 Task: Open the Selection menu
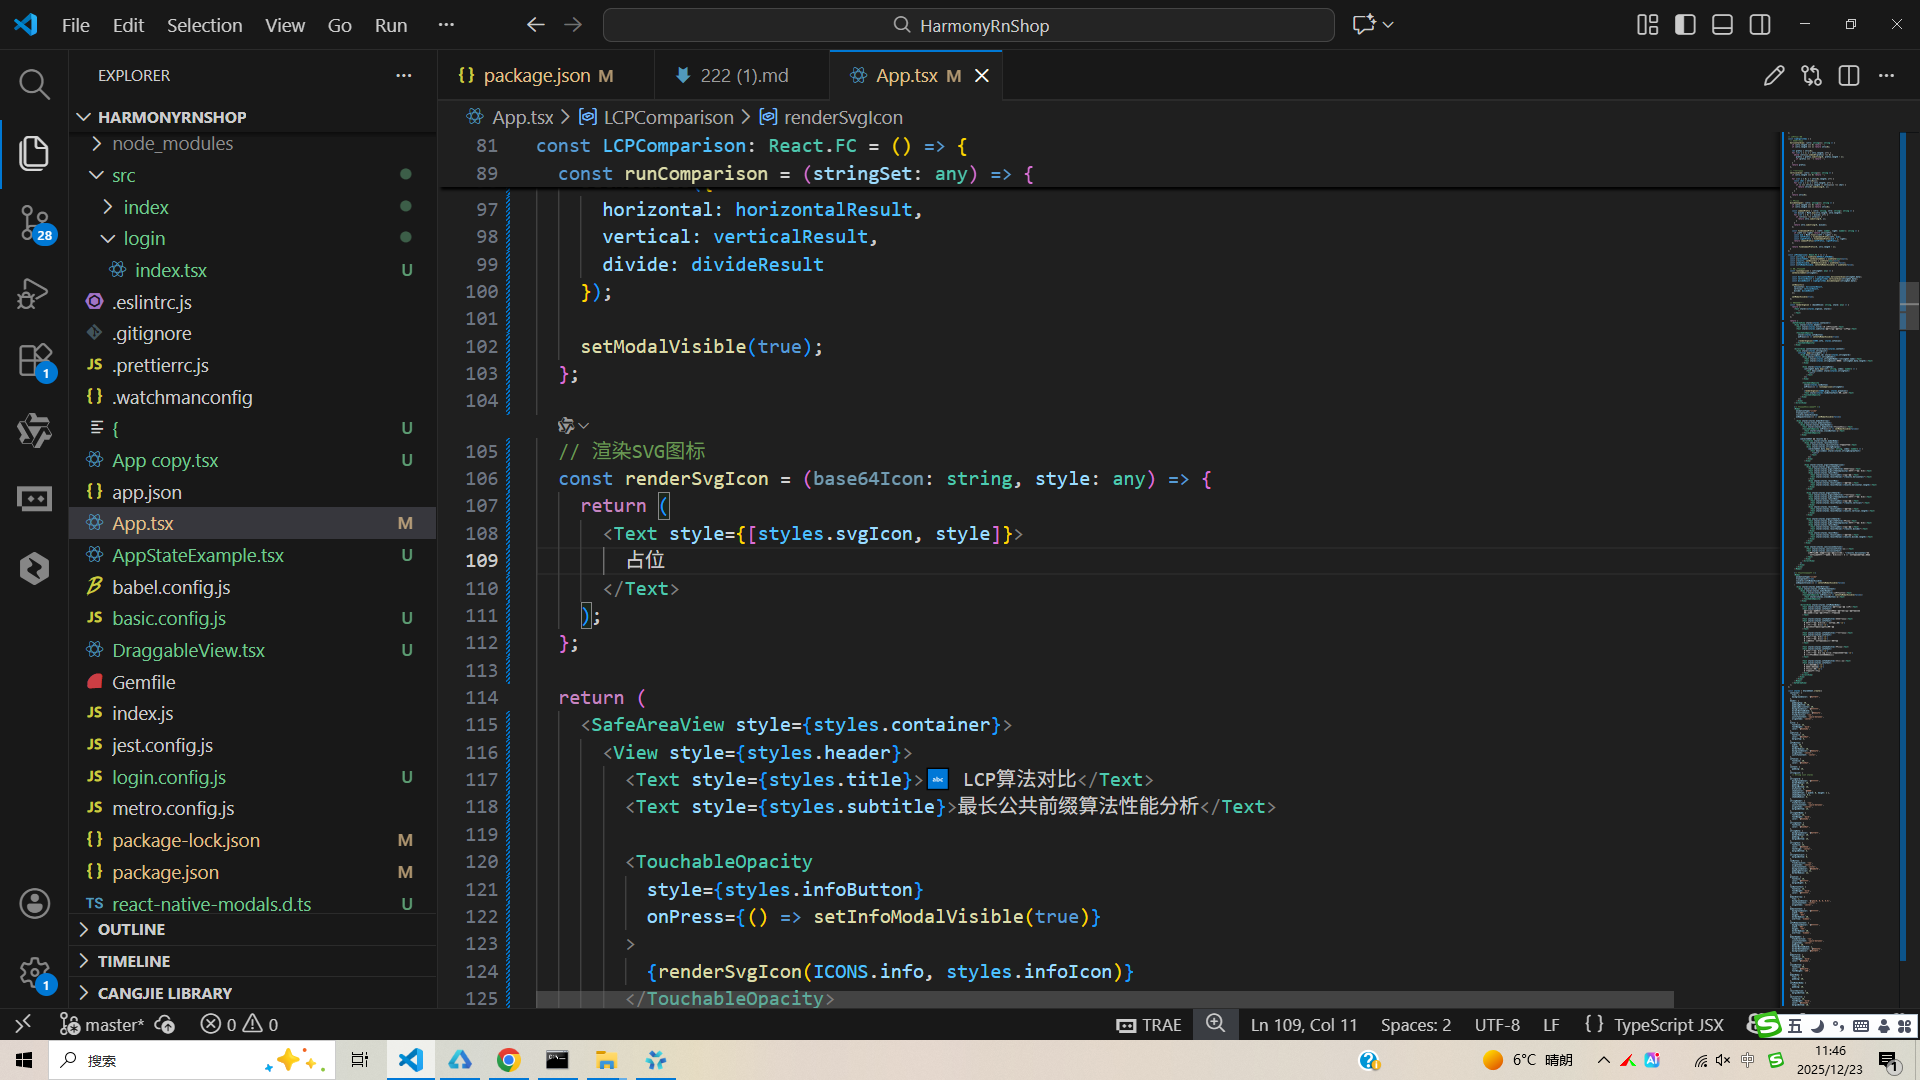click(x=204, y=25)
